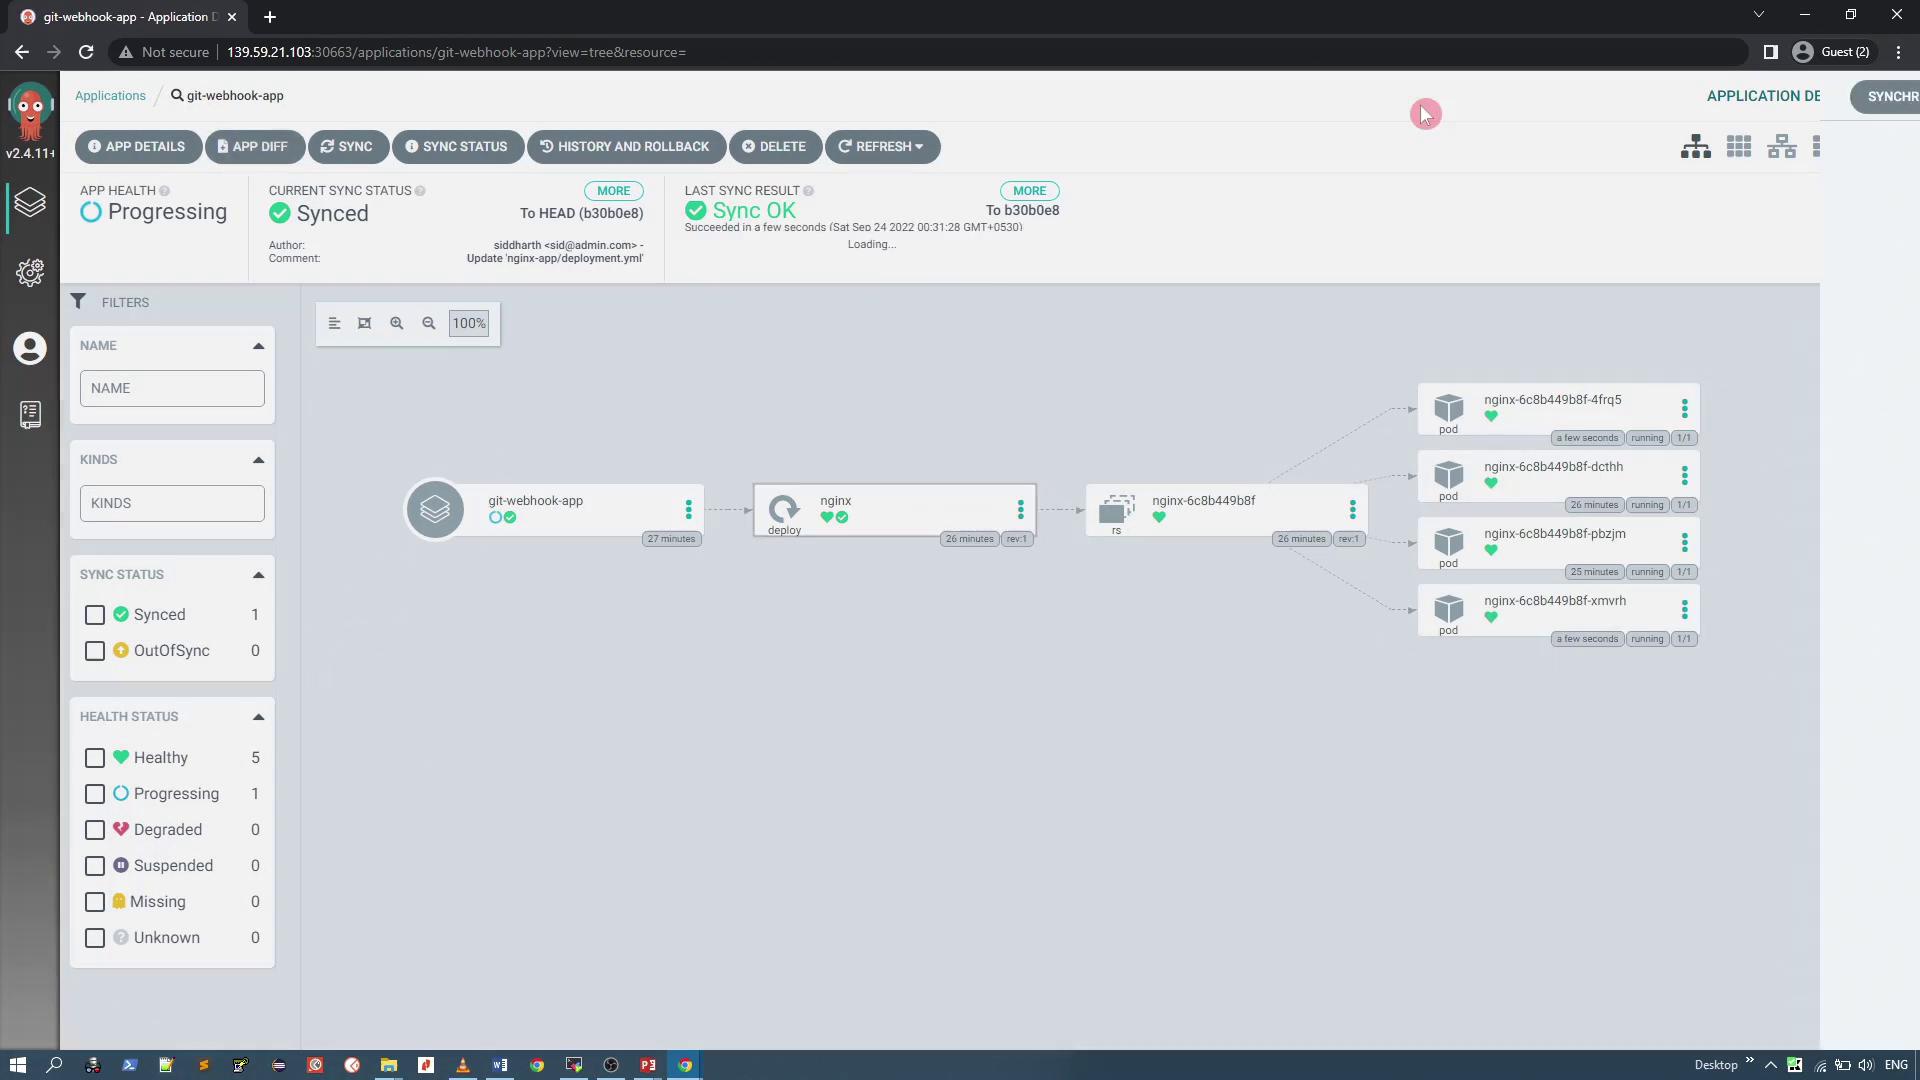
Task: Open the kebab menu of nginx deploy node
Action: click(x=1020, y=510)
